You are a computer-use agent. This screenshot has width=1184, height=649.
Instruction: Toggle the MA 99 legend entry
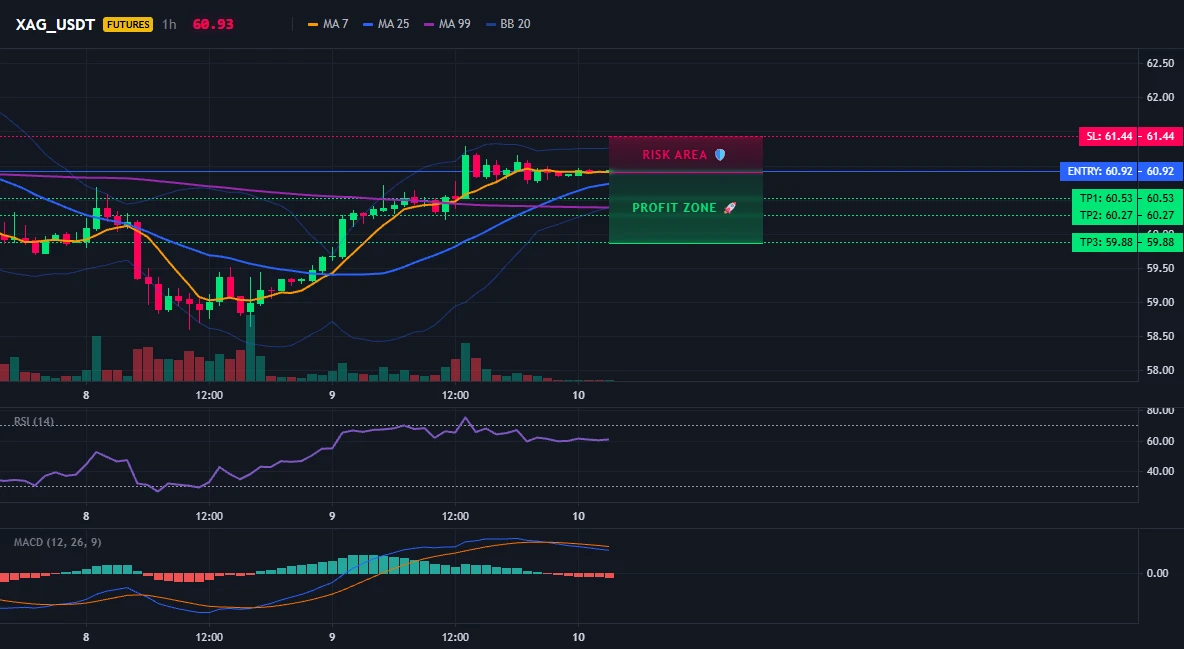pyautogui.click(x=447, y=24)
